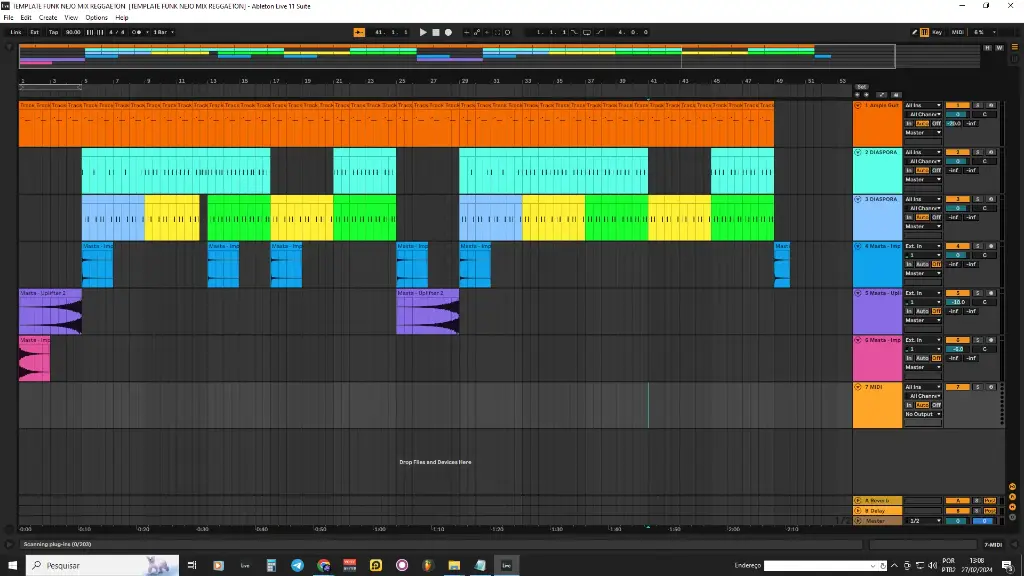This screenshot has height=576, width=1024.
Task: Set track 4 monitor to Auto
Action: [922, 264]
